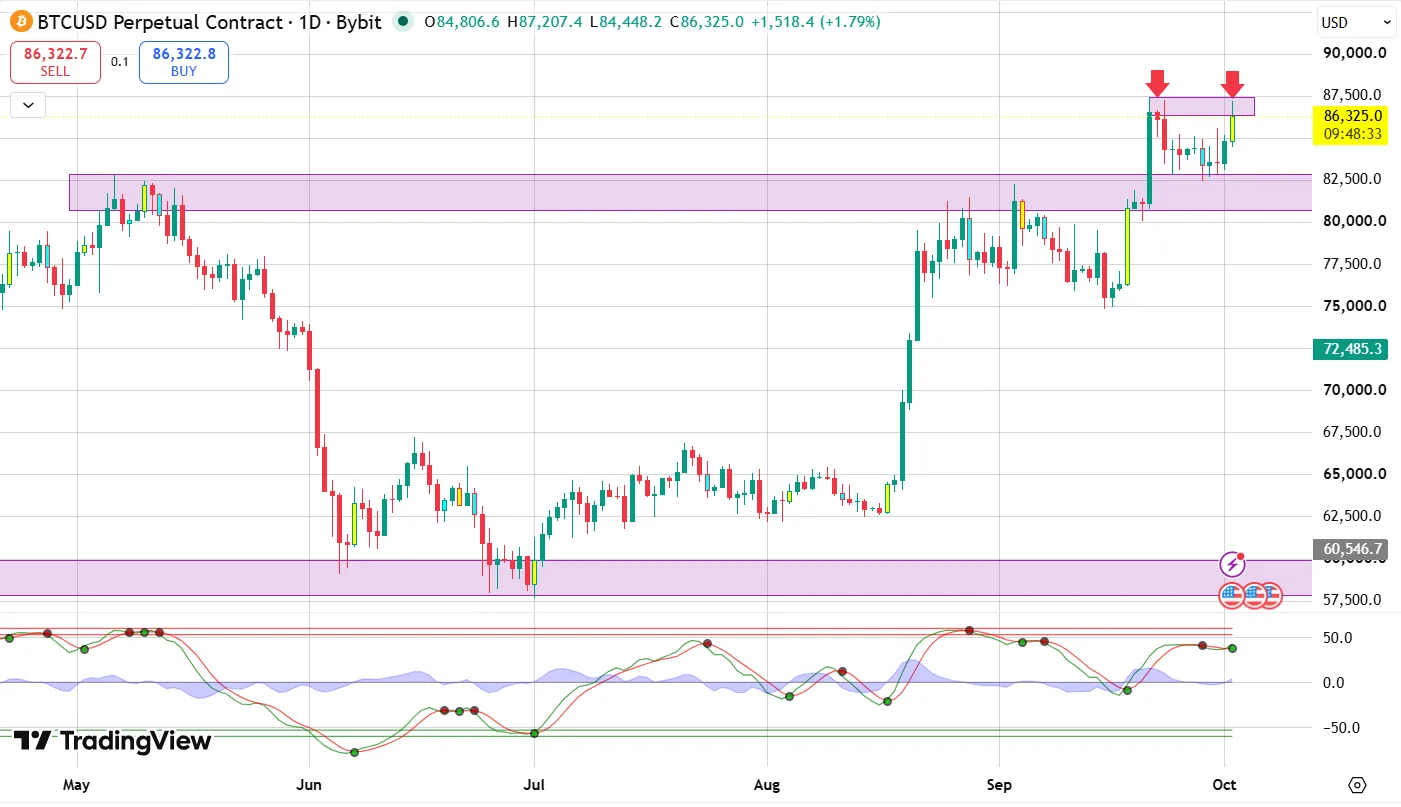Click the 87,500.0 price axis label
This screenshot has height=807, width=1401.
1354,95
